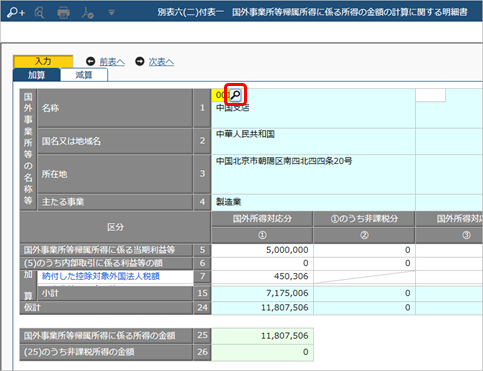Screen dimensions: 483x371
Task: Click the 区分 header cell
Action: (115, 227)
